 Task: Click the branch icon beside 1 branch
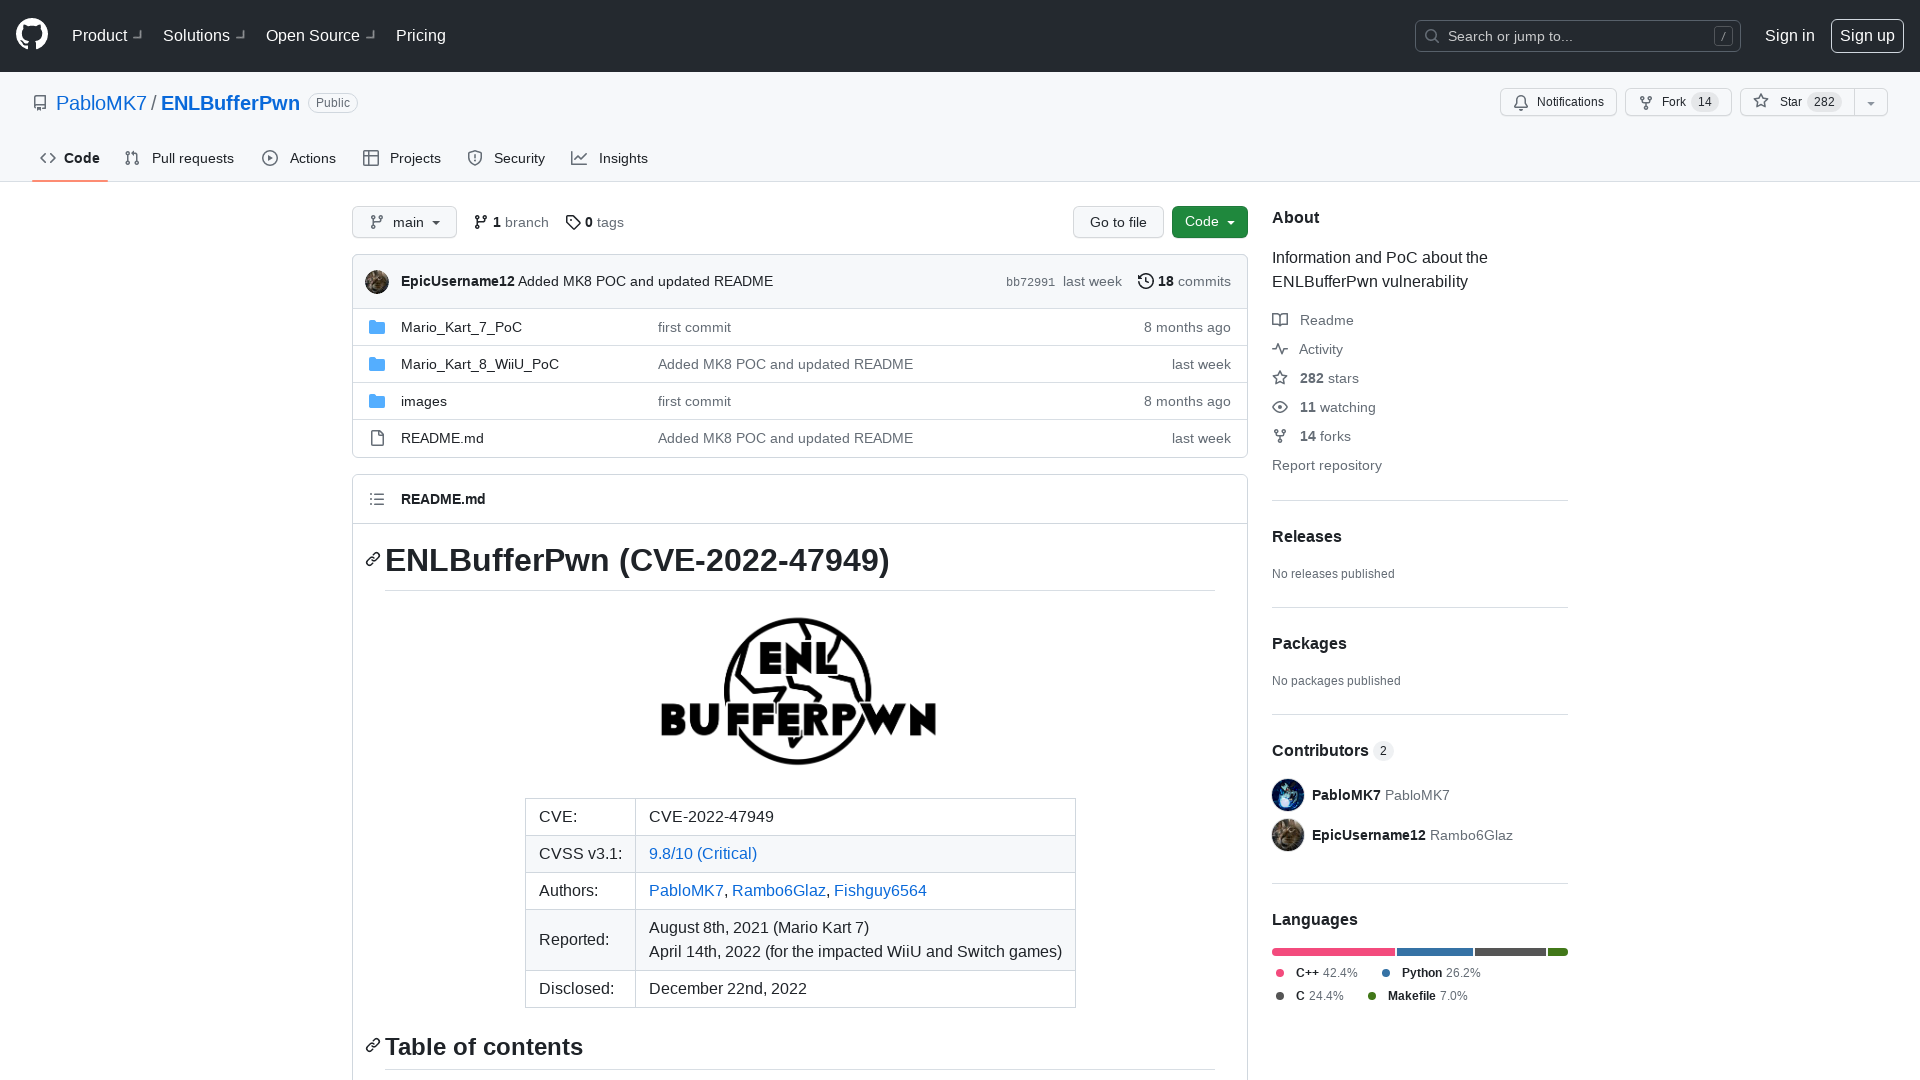(x=481, y=222)
